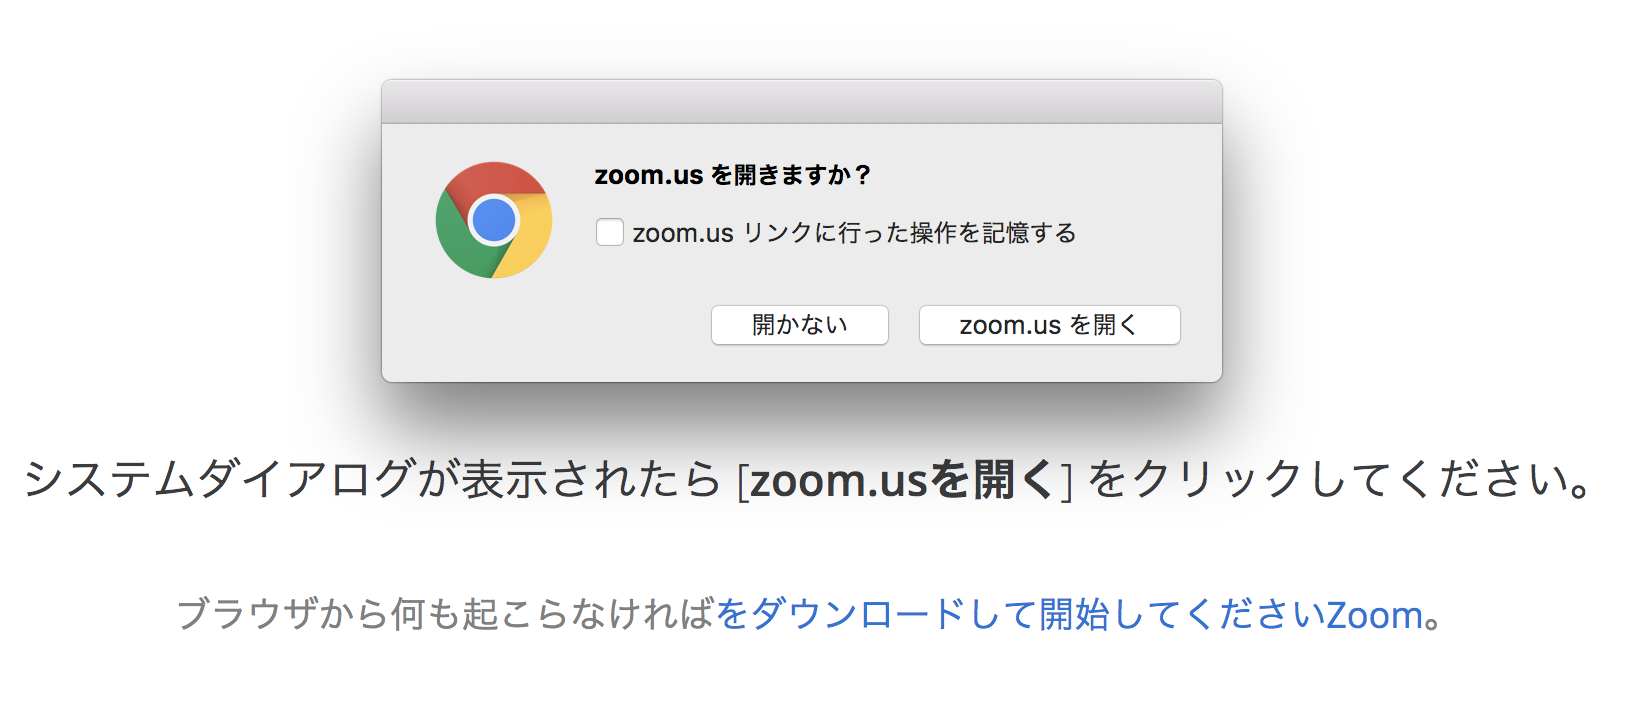Click the zoom.us を開く button
This screenshot has width=1644, height=706.
point(1049,325)
